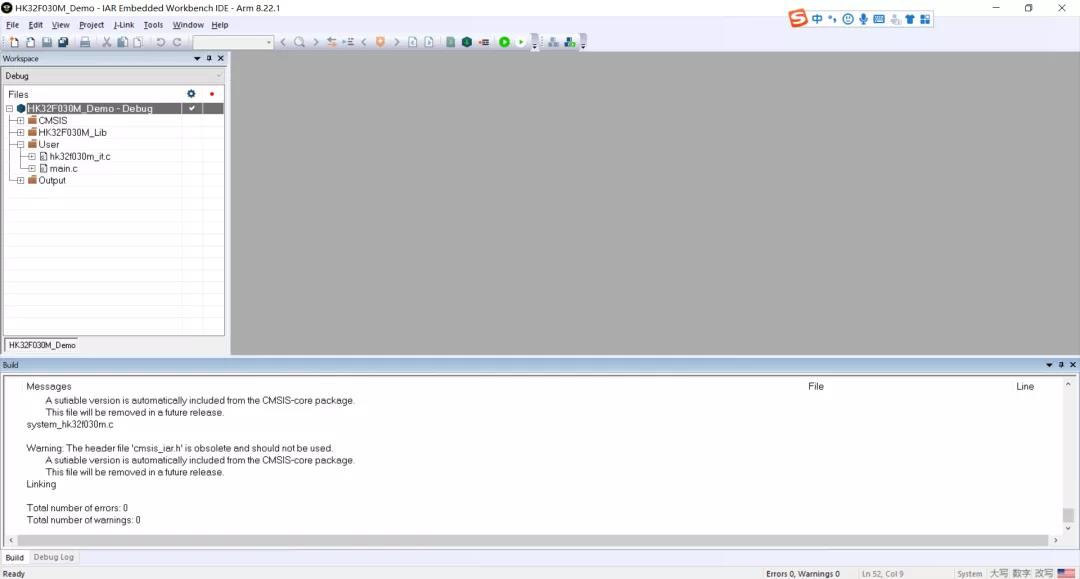Open Sogou toolbox grid icon
Screen dimensions: 1080x579
pos(925,19)
